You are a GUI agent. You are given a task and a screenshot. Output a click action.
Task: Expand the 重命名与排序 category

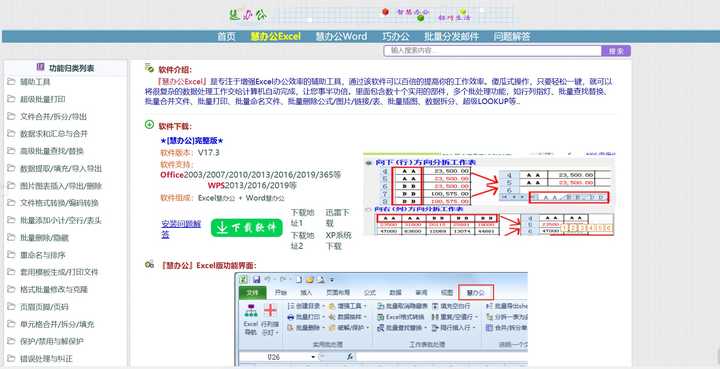pos(43,255)
